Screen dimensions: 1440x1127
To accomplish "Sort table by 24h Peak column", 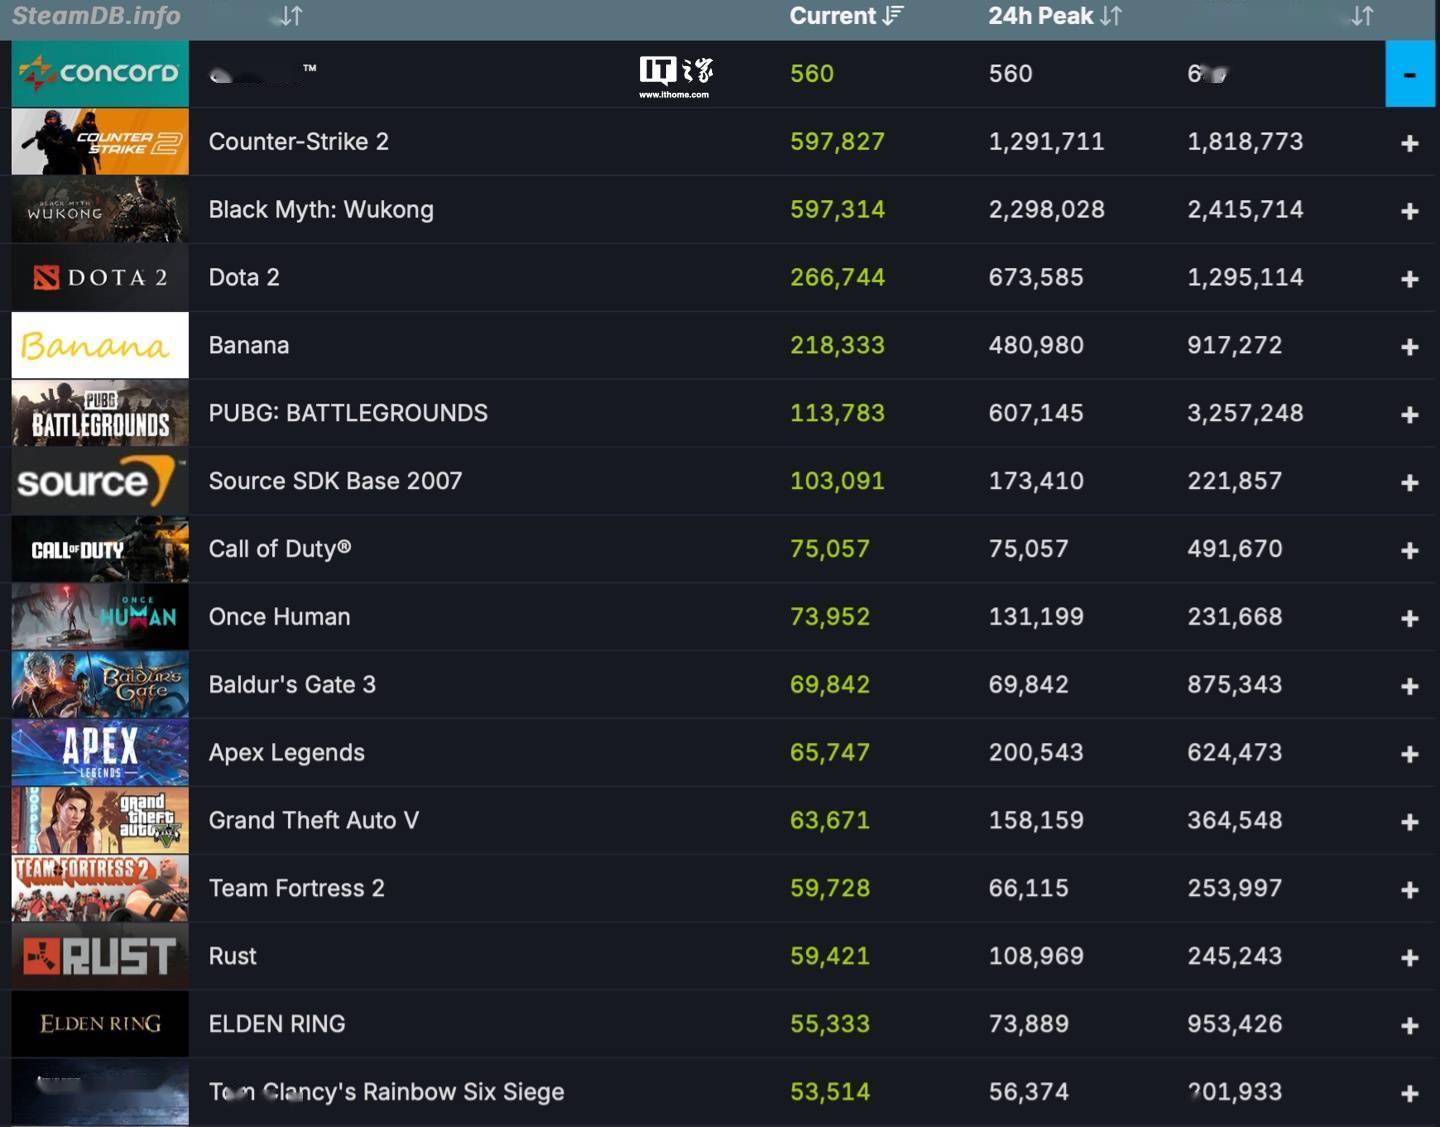I will coord(1055,16).
